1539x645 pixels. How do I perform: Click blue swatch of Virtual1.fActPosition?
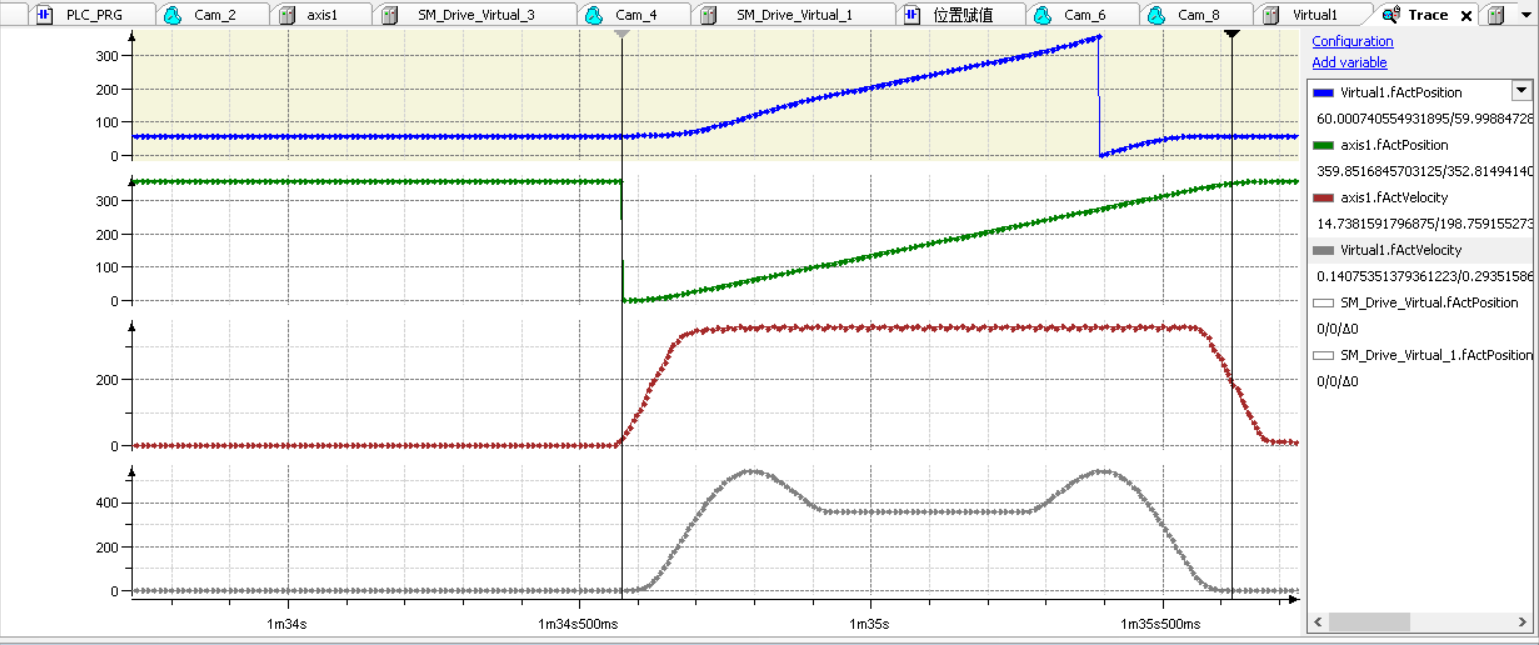pyautogui.click(x=1324, y=93)
